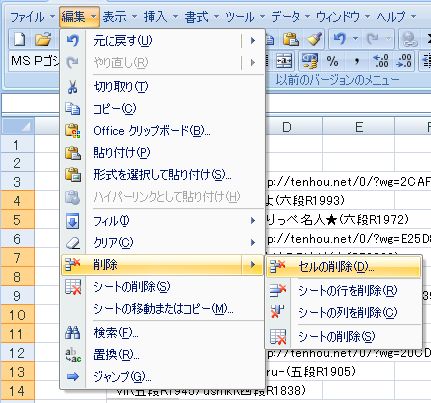Click the Open folder toolbar icon
The width and height of the screenshot is (431, 403).
coord(43,40)
